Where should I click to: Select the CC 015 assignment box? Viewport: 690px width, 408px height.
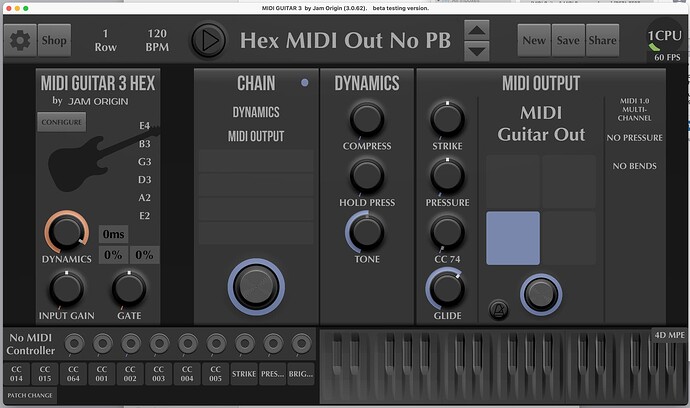pyautogui.click(x=45, y=374)
